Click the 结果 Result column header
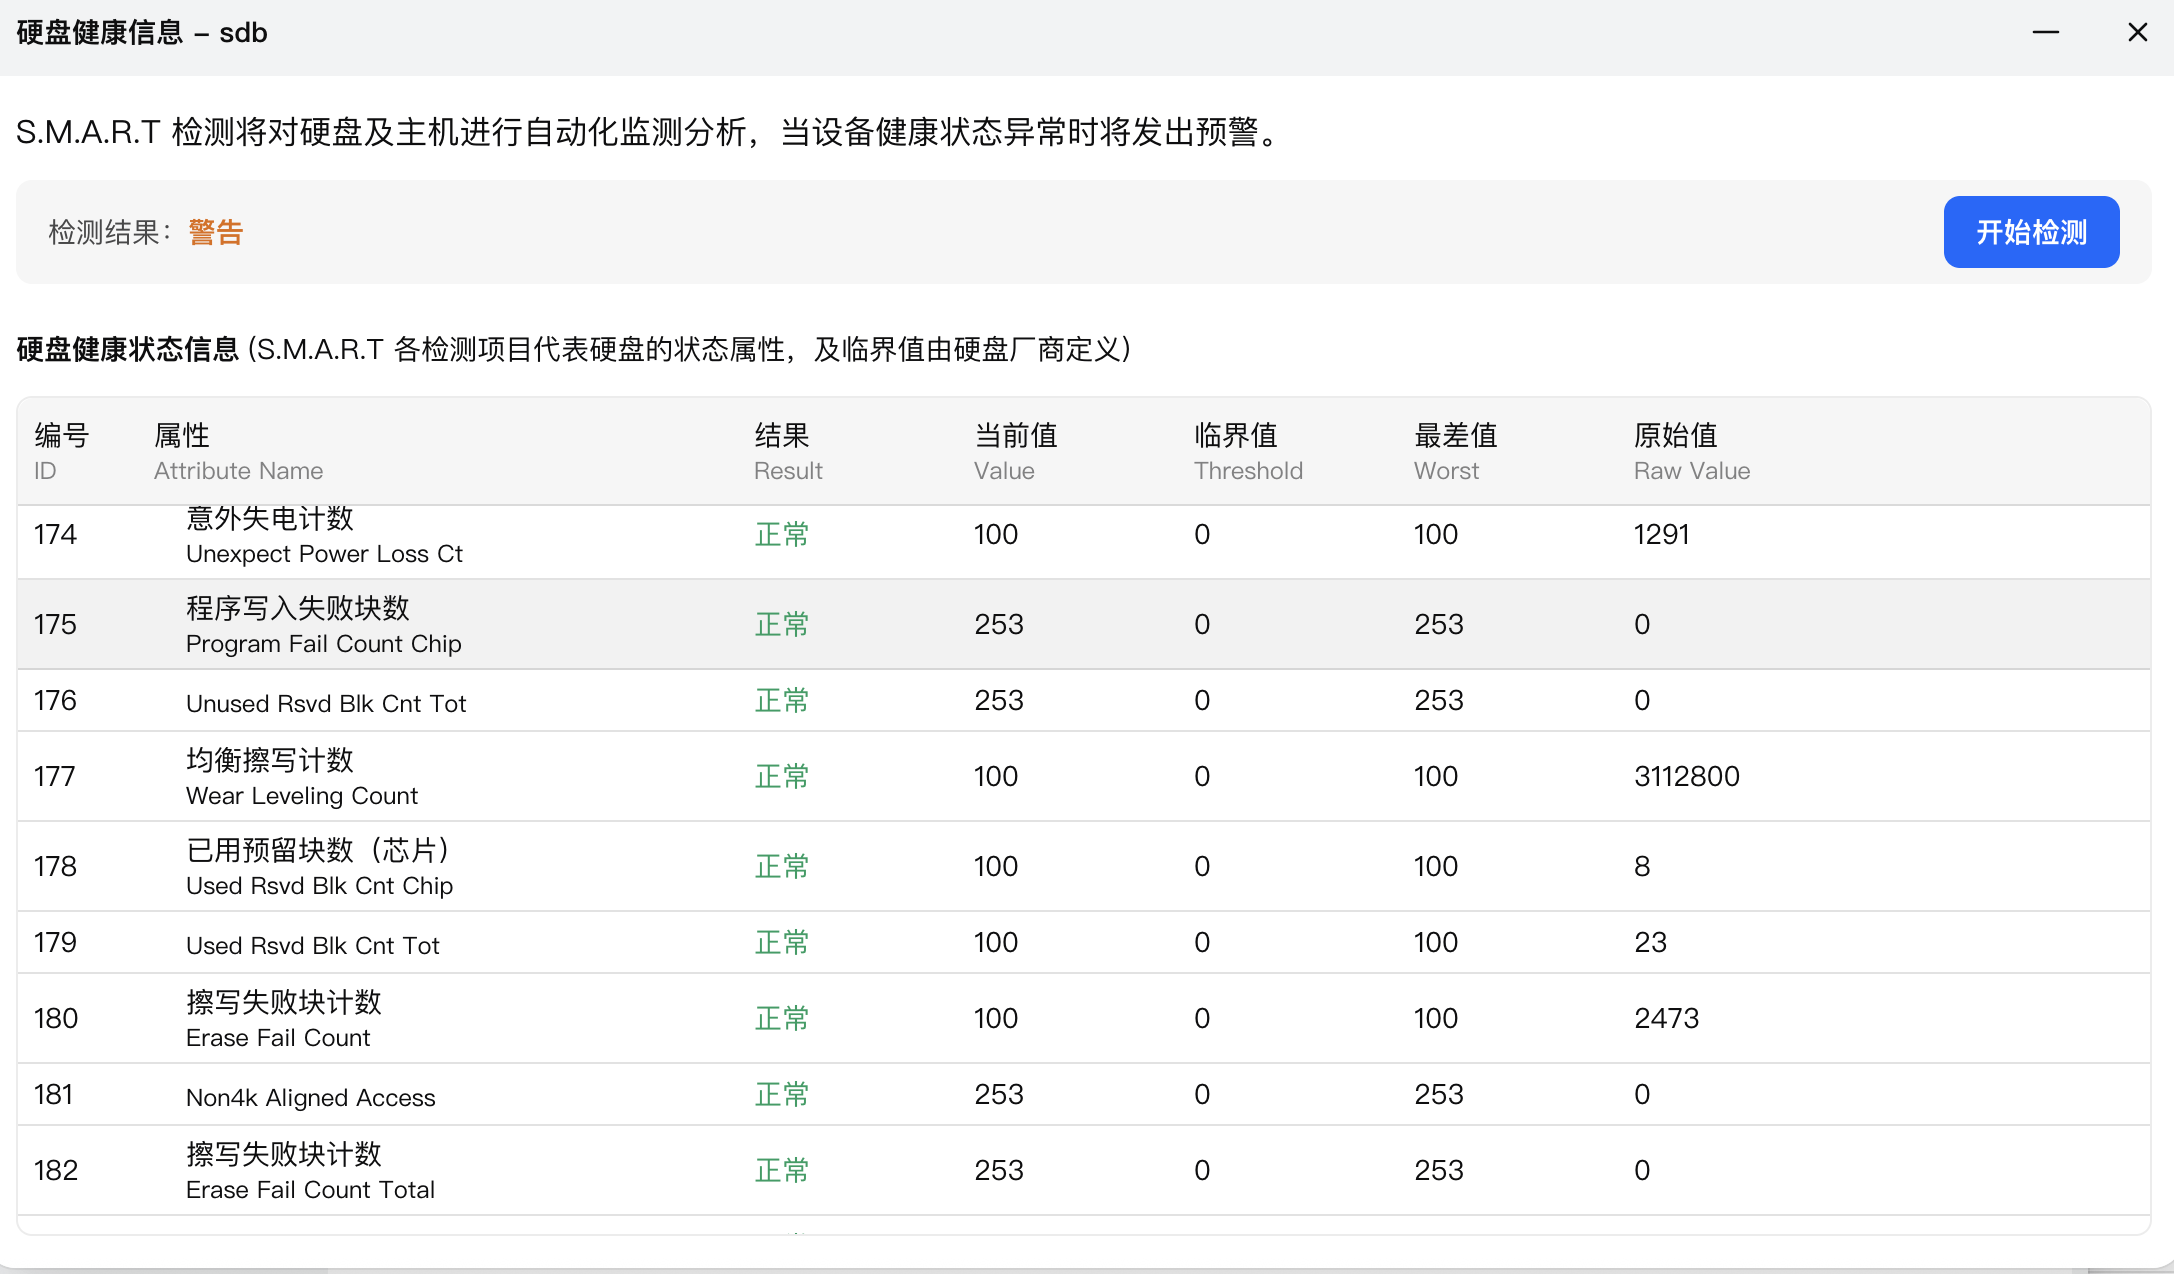The height and width of the screenshot is (1274, 2174). coord(788,451)
